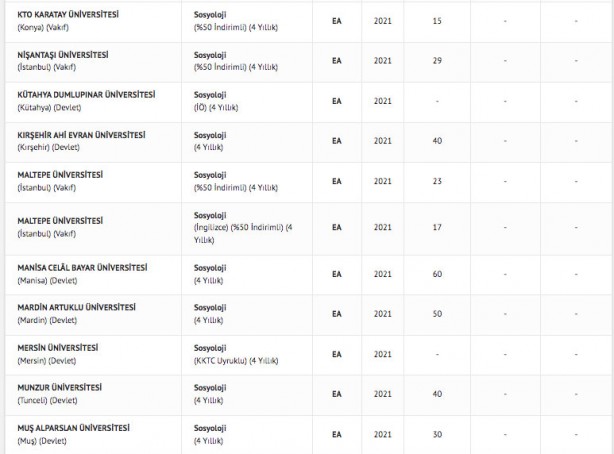Open KTO Karatay Sosyoloji program
614x454 pixels.
pyautogui.click(x=210, y=15)
